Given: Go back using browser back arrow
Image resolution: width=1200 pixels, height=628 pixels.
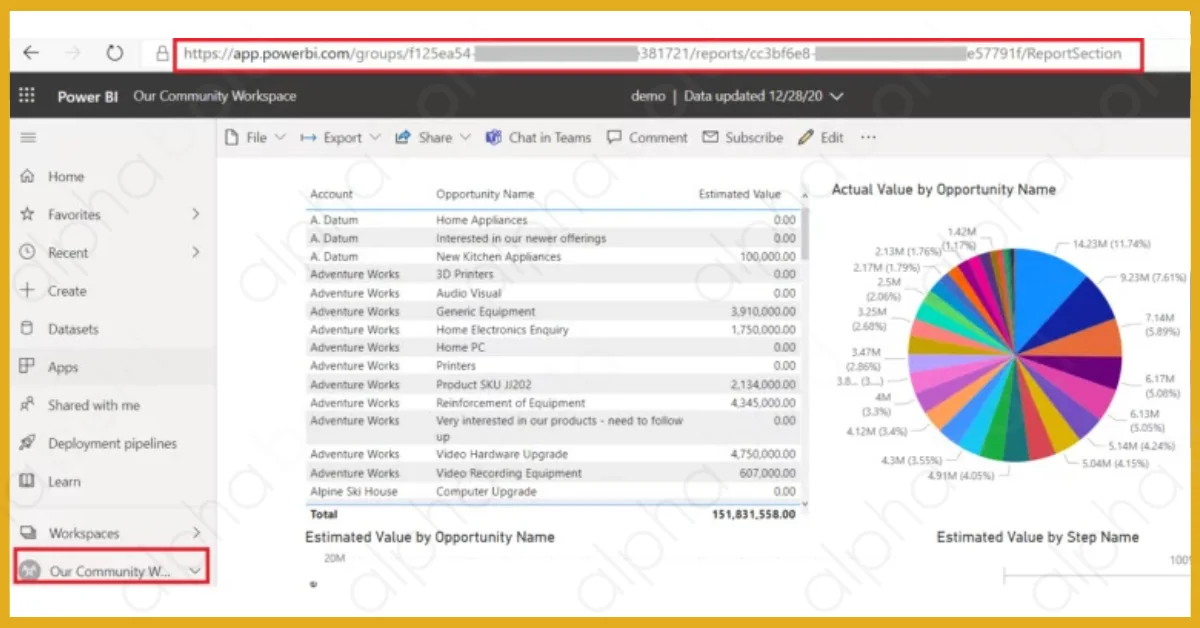Looking at the screenshot, I should point(31,54).
